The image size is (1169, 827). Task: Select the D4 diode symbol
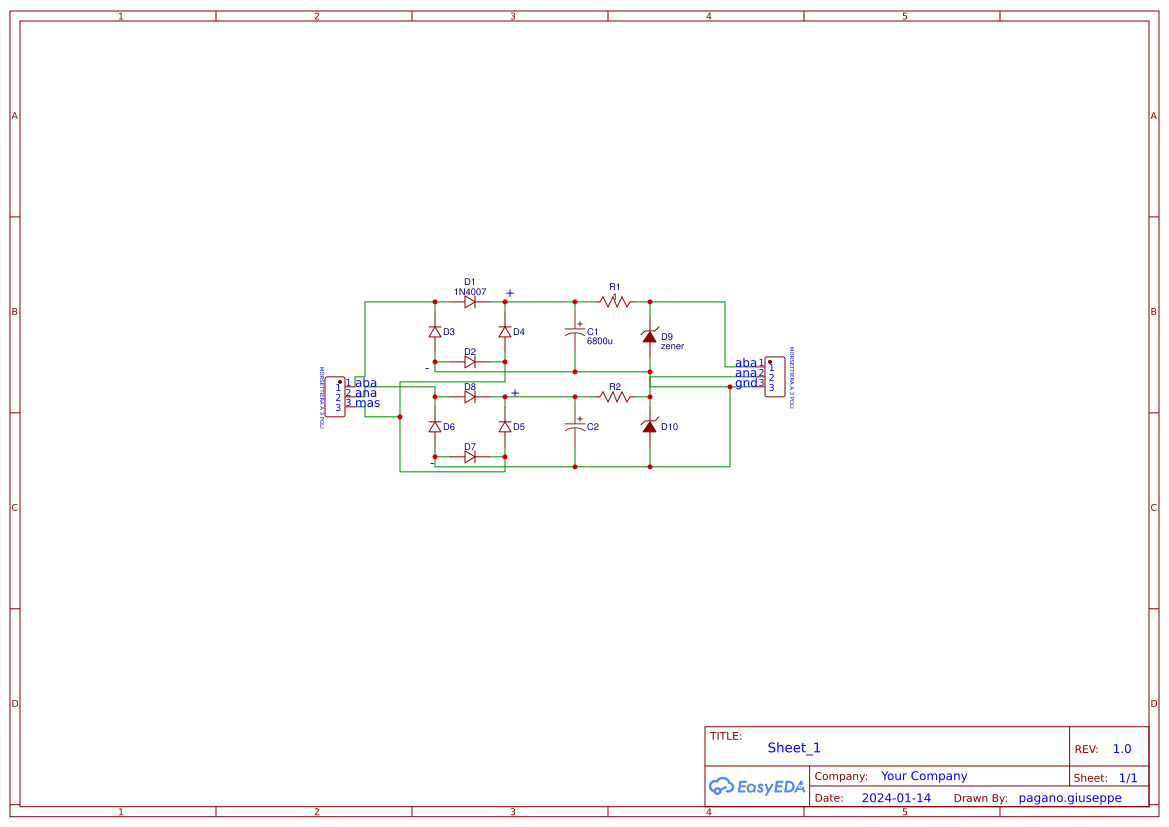(x=505, y=332)
